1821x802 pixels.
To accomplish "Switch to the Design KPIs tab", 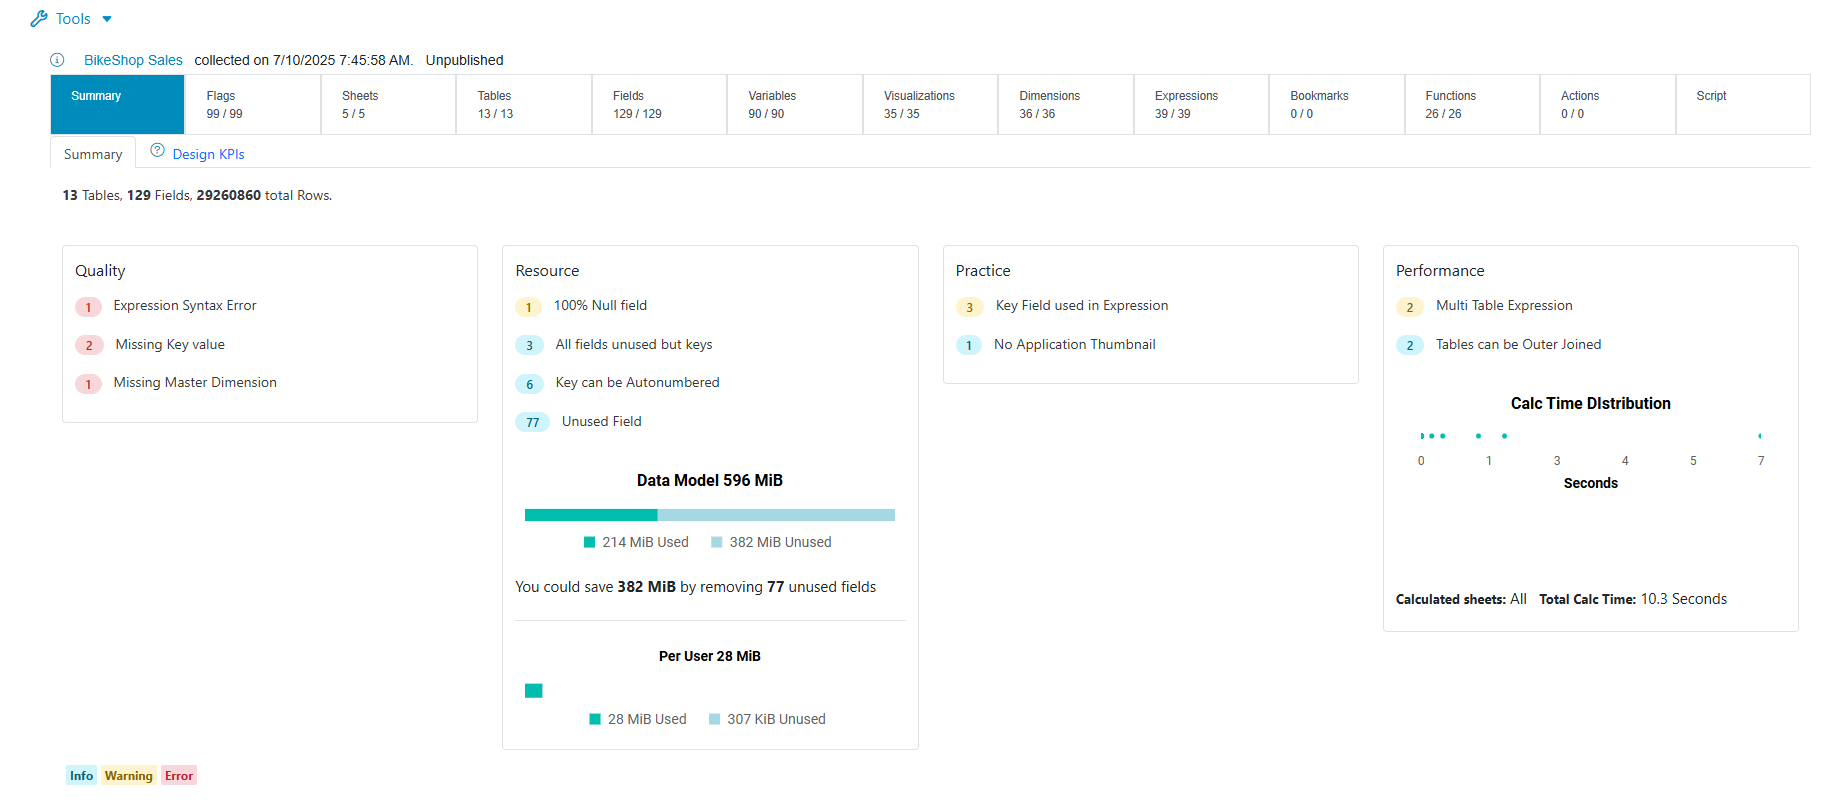I will [208, 154].
